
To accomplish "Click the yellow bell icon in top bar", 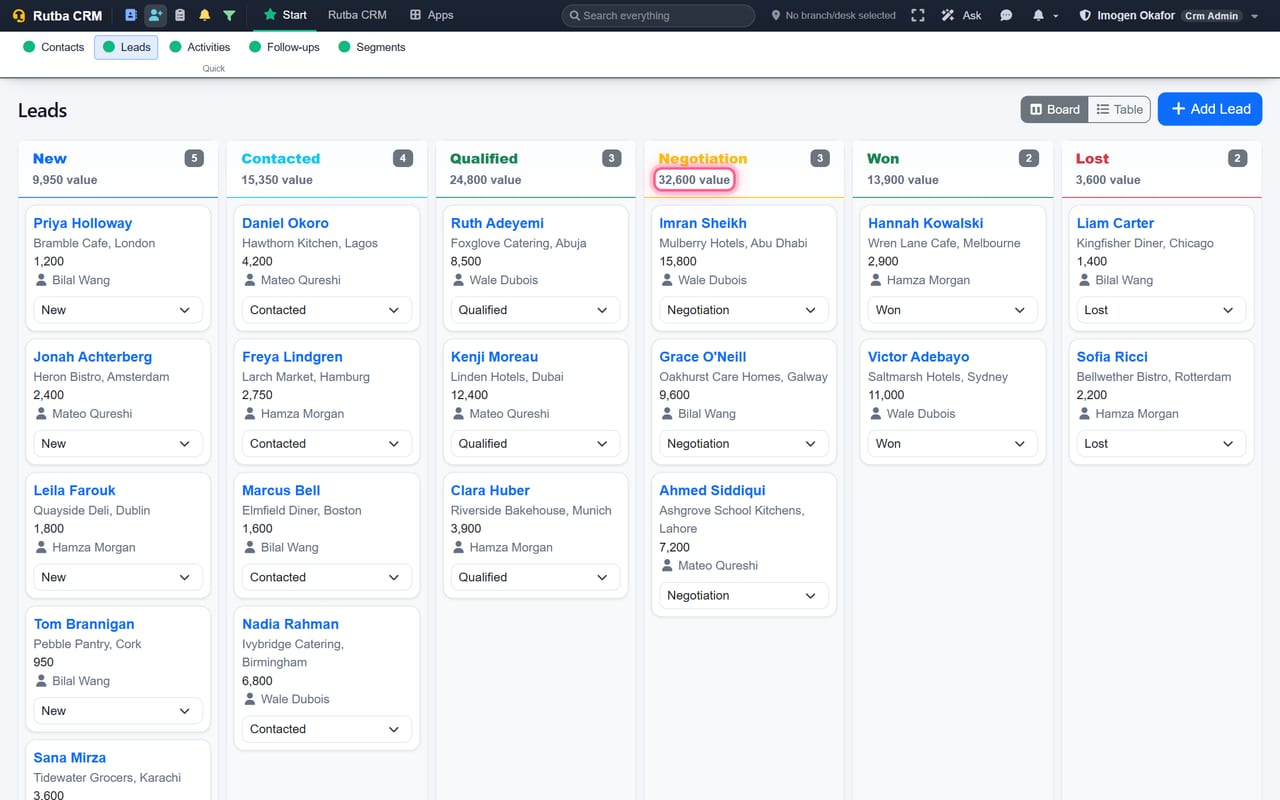I will (205, 15).
